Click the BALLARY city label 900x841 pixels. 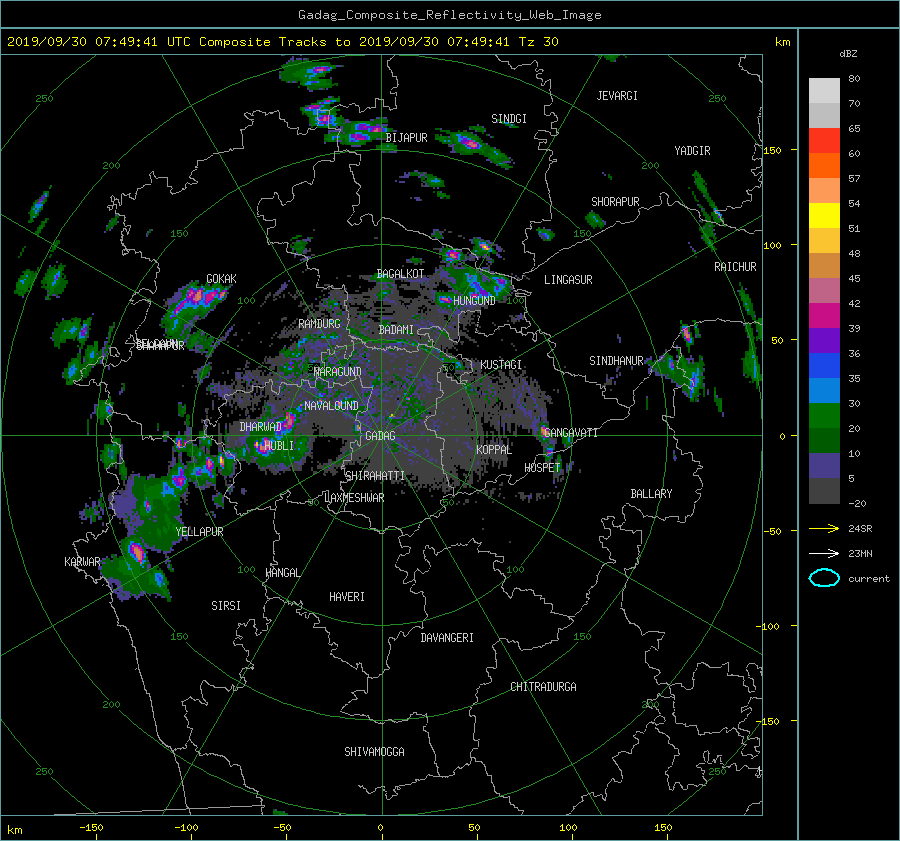[651, 494]
